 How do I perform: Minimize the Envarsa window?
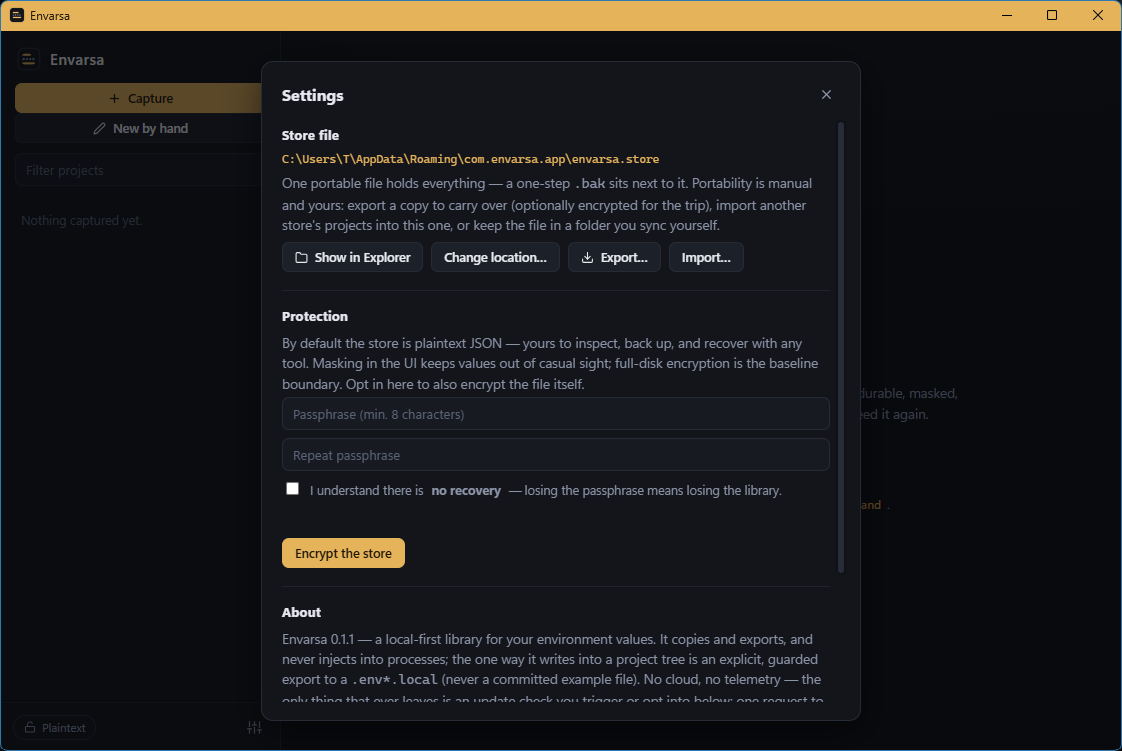pyautogui.click(x=1007, y=15)
